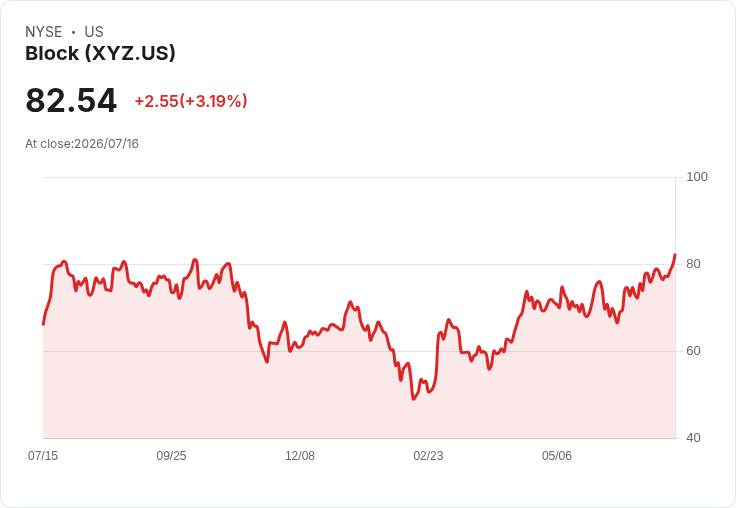The height and width of the screenshot is (508, 736).
Task: Click the 12/08 date axis label
Action: click(x=300, y=456)
